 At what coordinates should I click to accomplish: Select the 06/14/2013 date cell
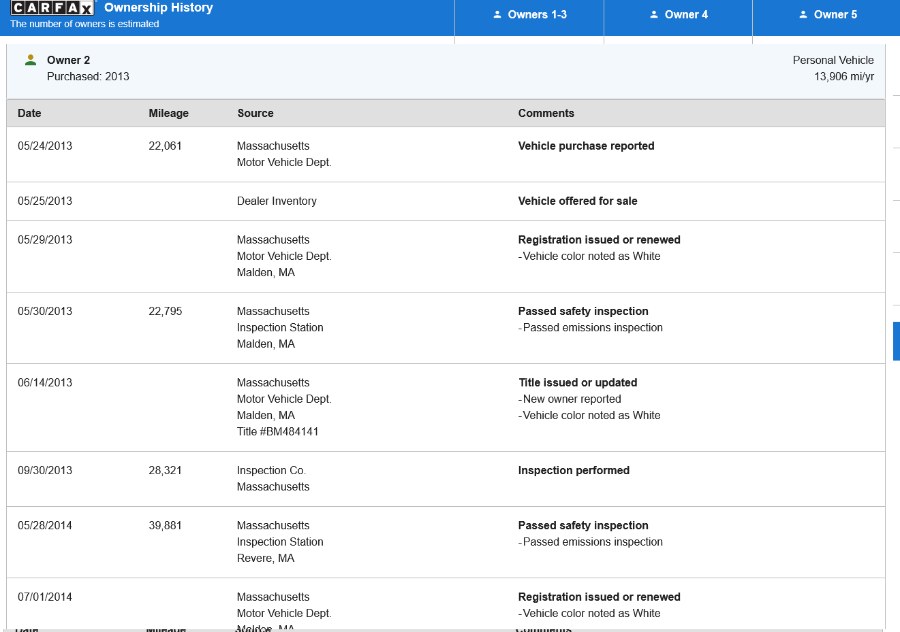45,382
